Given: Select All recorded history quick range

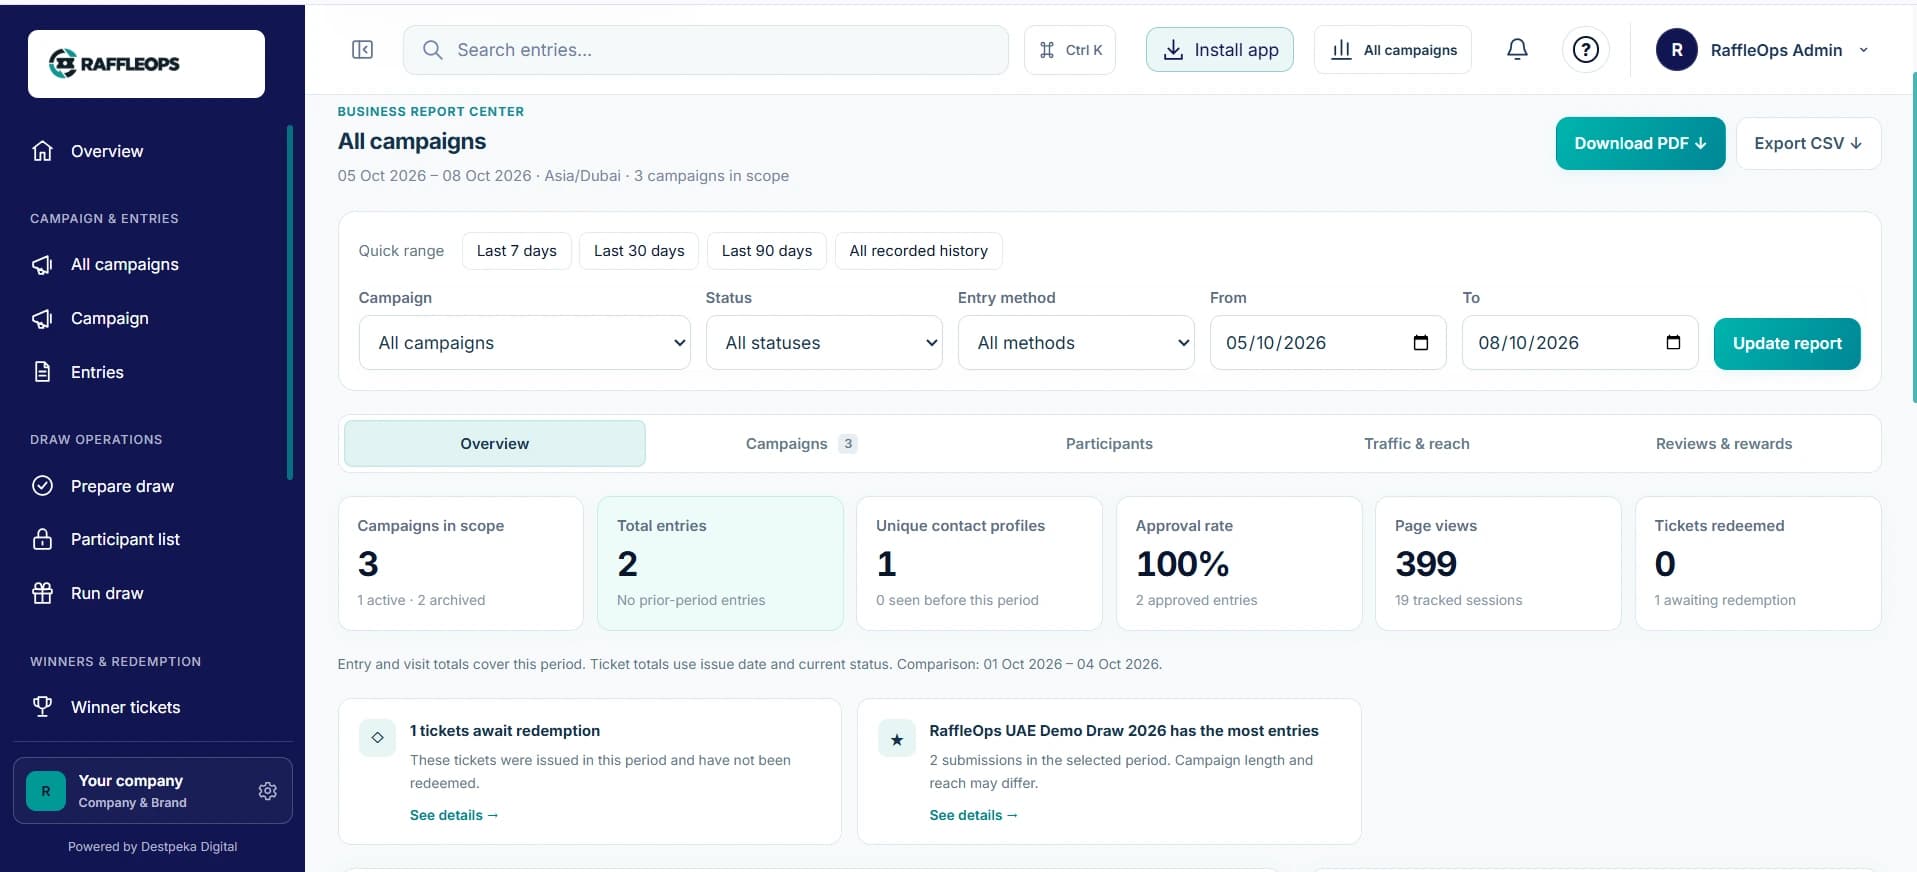Looking at the screenshot, I should 918,251.
